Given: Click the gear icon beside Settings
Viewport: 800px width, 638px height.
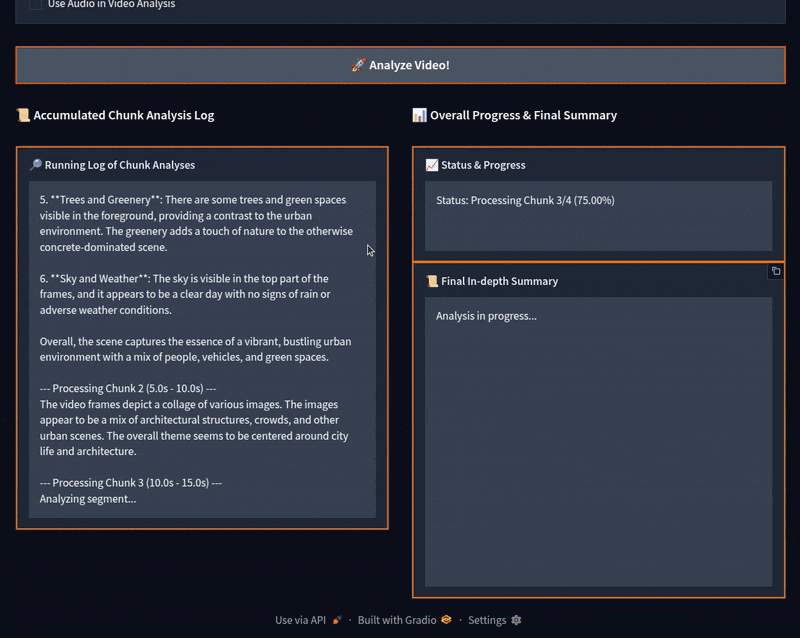Looking at the screenshot, I should (x=516, y=620).
